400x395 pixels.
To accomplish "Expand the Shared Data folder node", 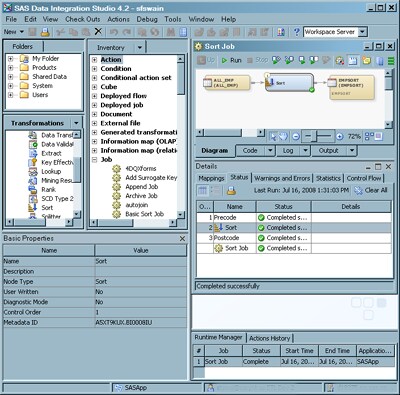I will coord(11,77).
